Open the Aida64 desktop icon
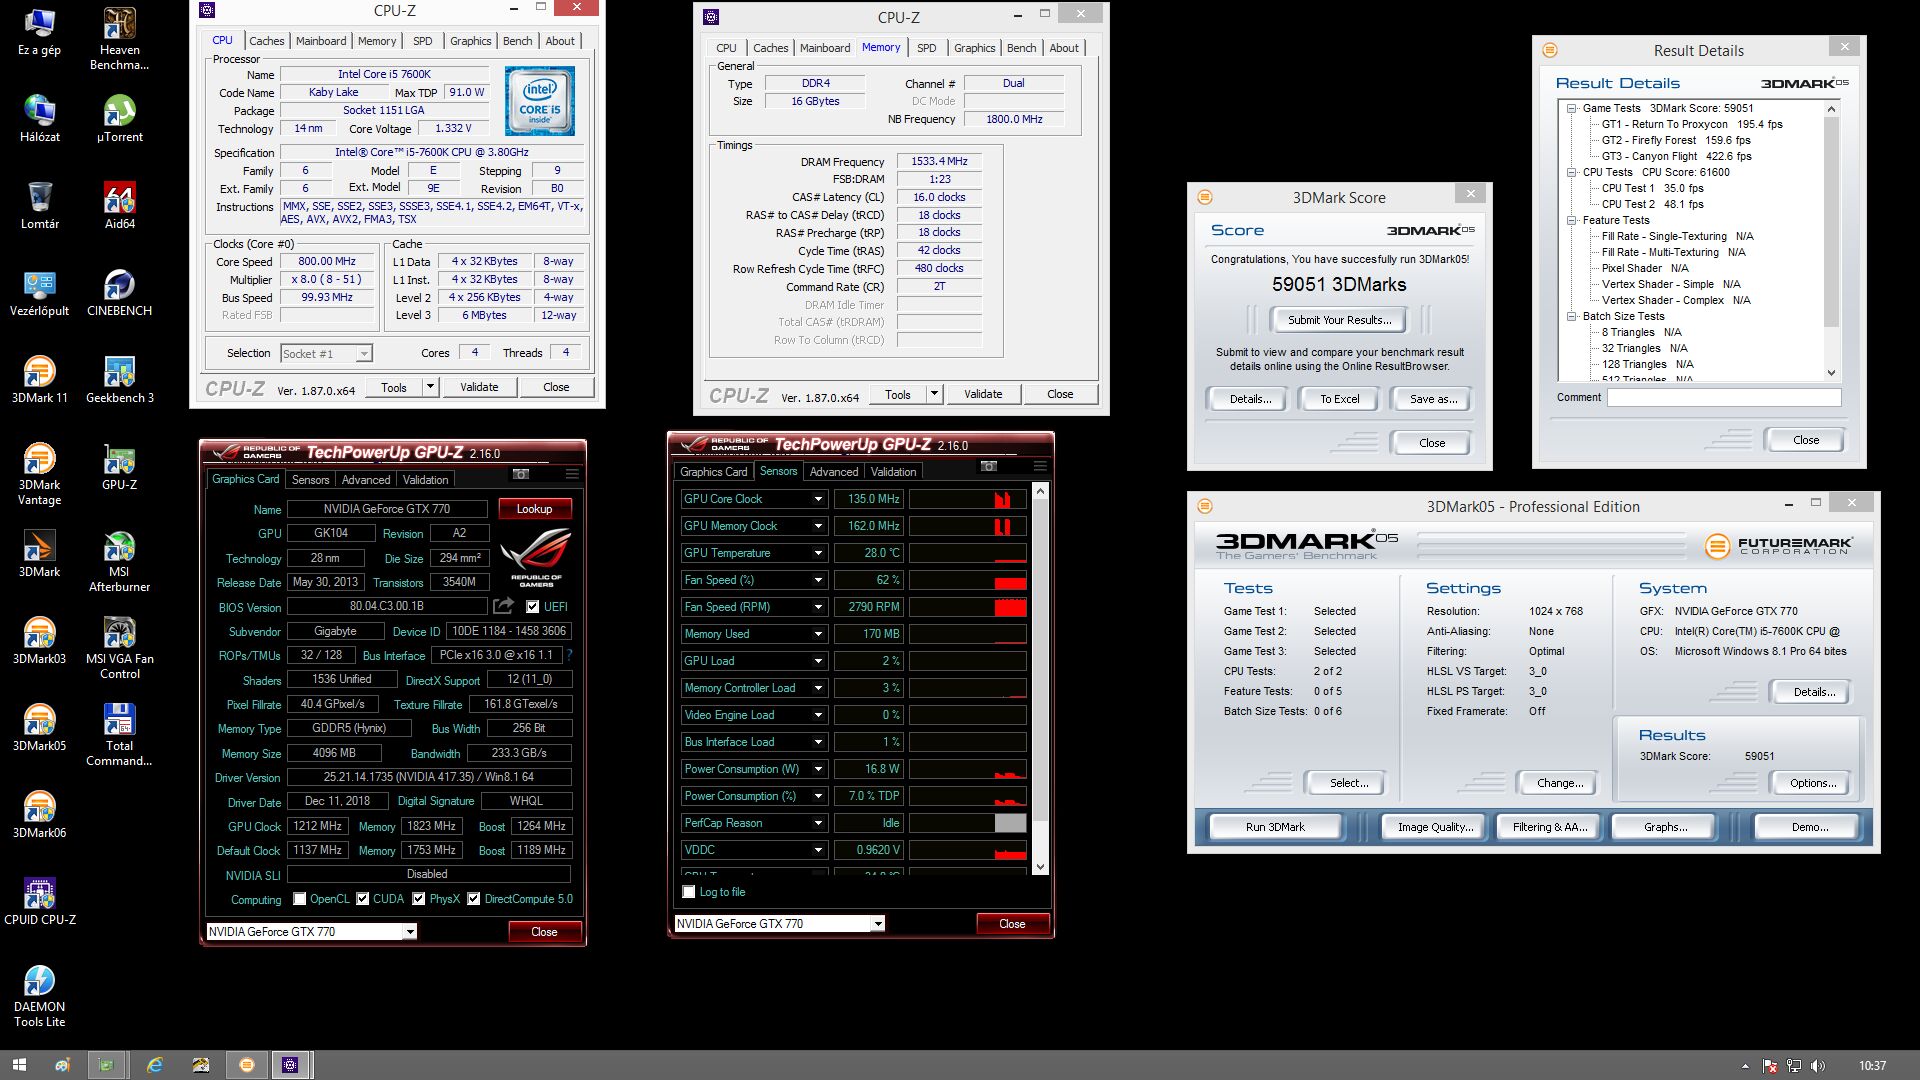Viewport: 1920px width, 1080px height. [119, 206]
